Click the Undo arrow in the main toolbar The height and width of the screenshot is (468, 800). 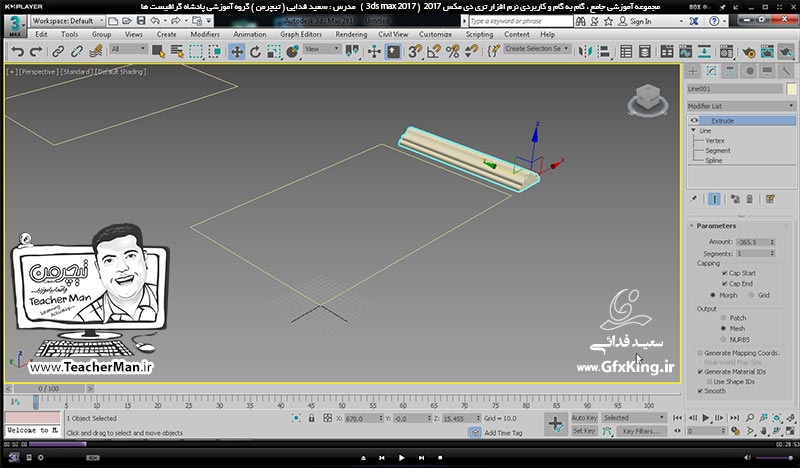pyautogui.click(x=18, y=52)
